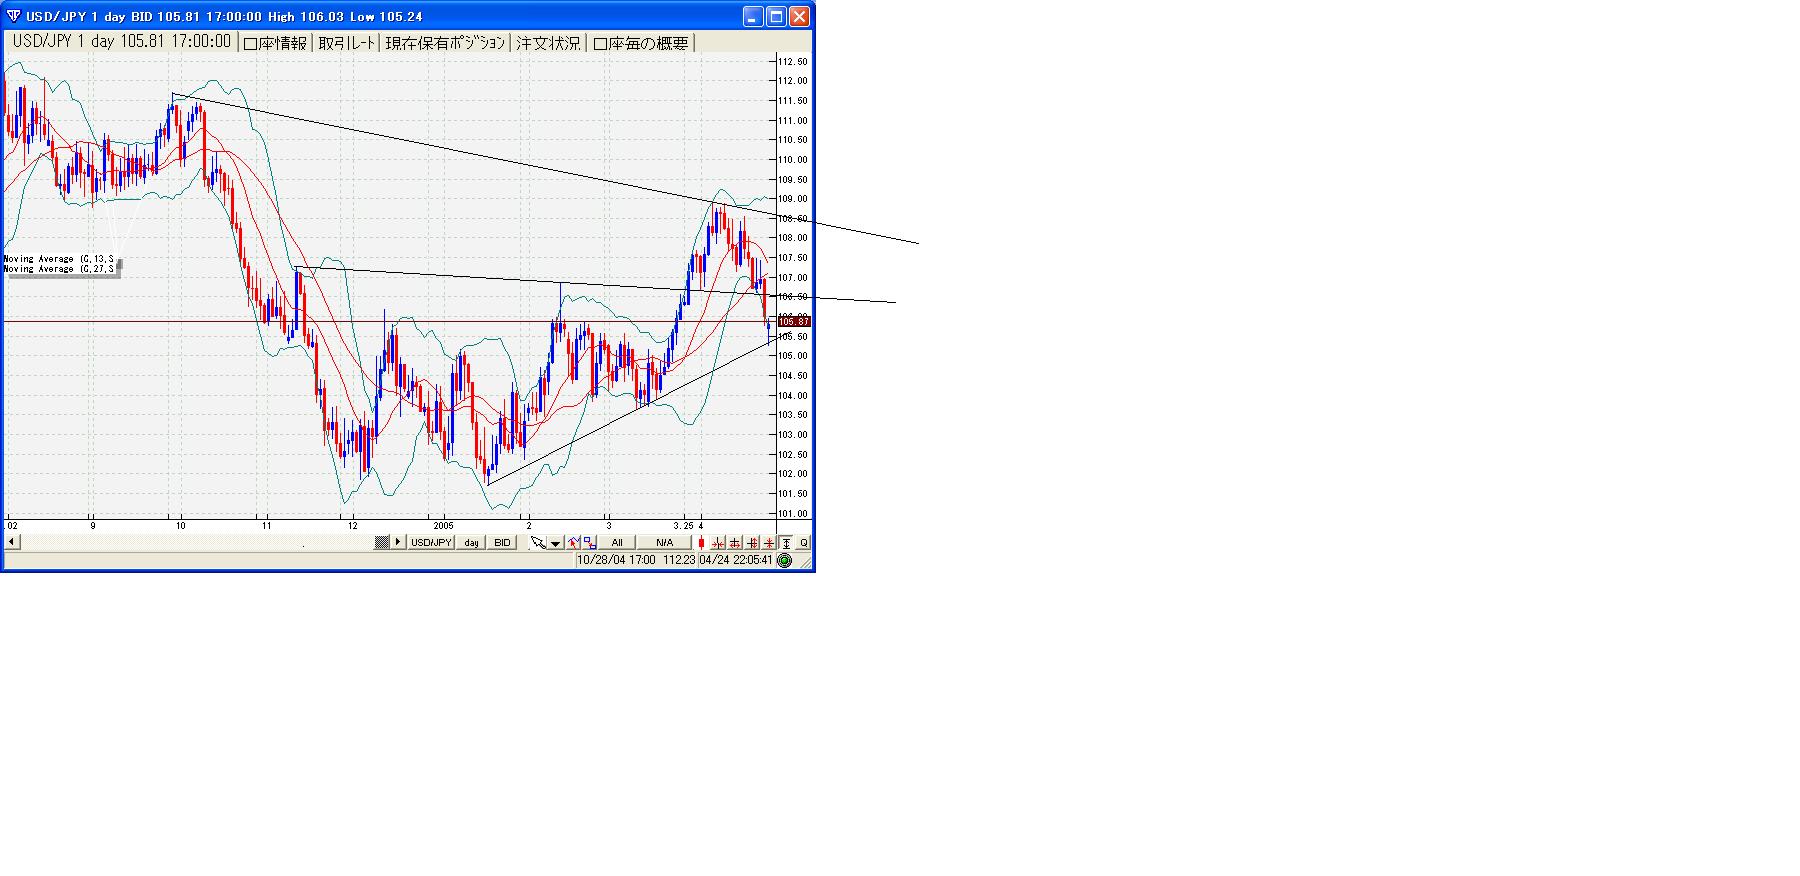1800x876 pixels.
Task: Click the 2005 date axis label
Action: pos(444,525)
